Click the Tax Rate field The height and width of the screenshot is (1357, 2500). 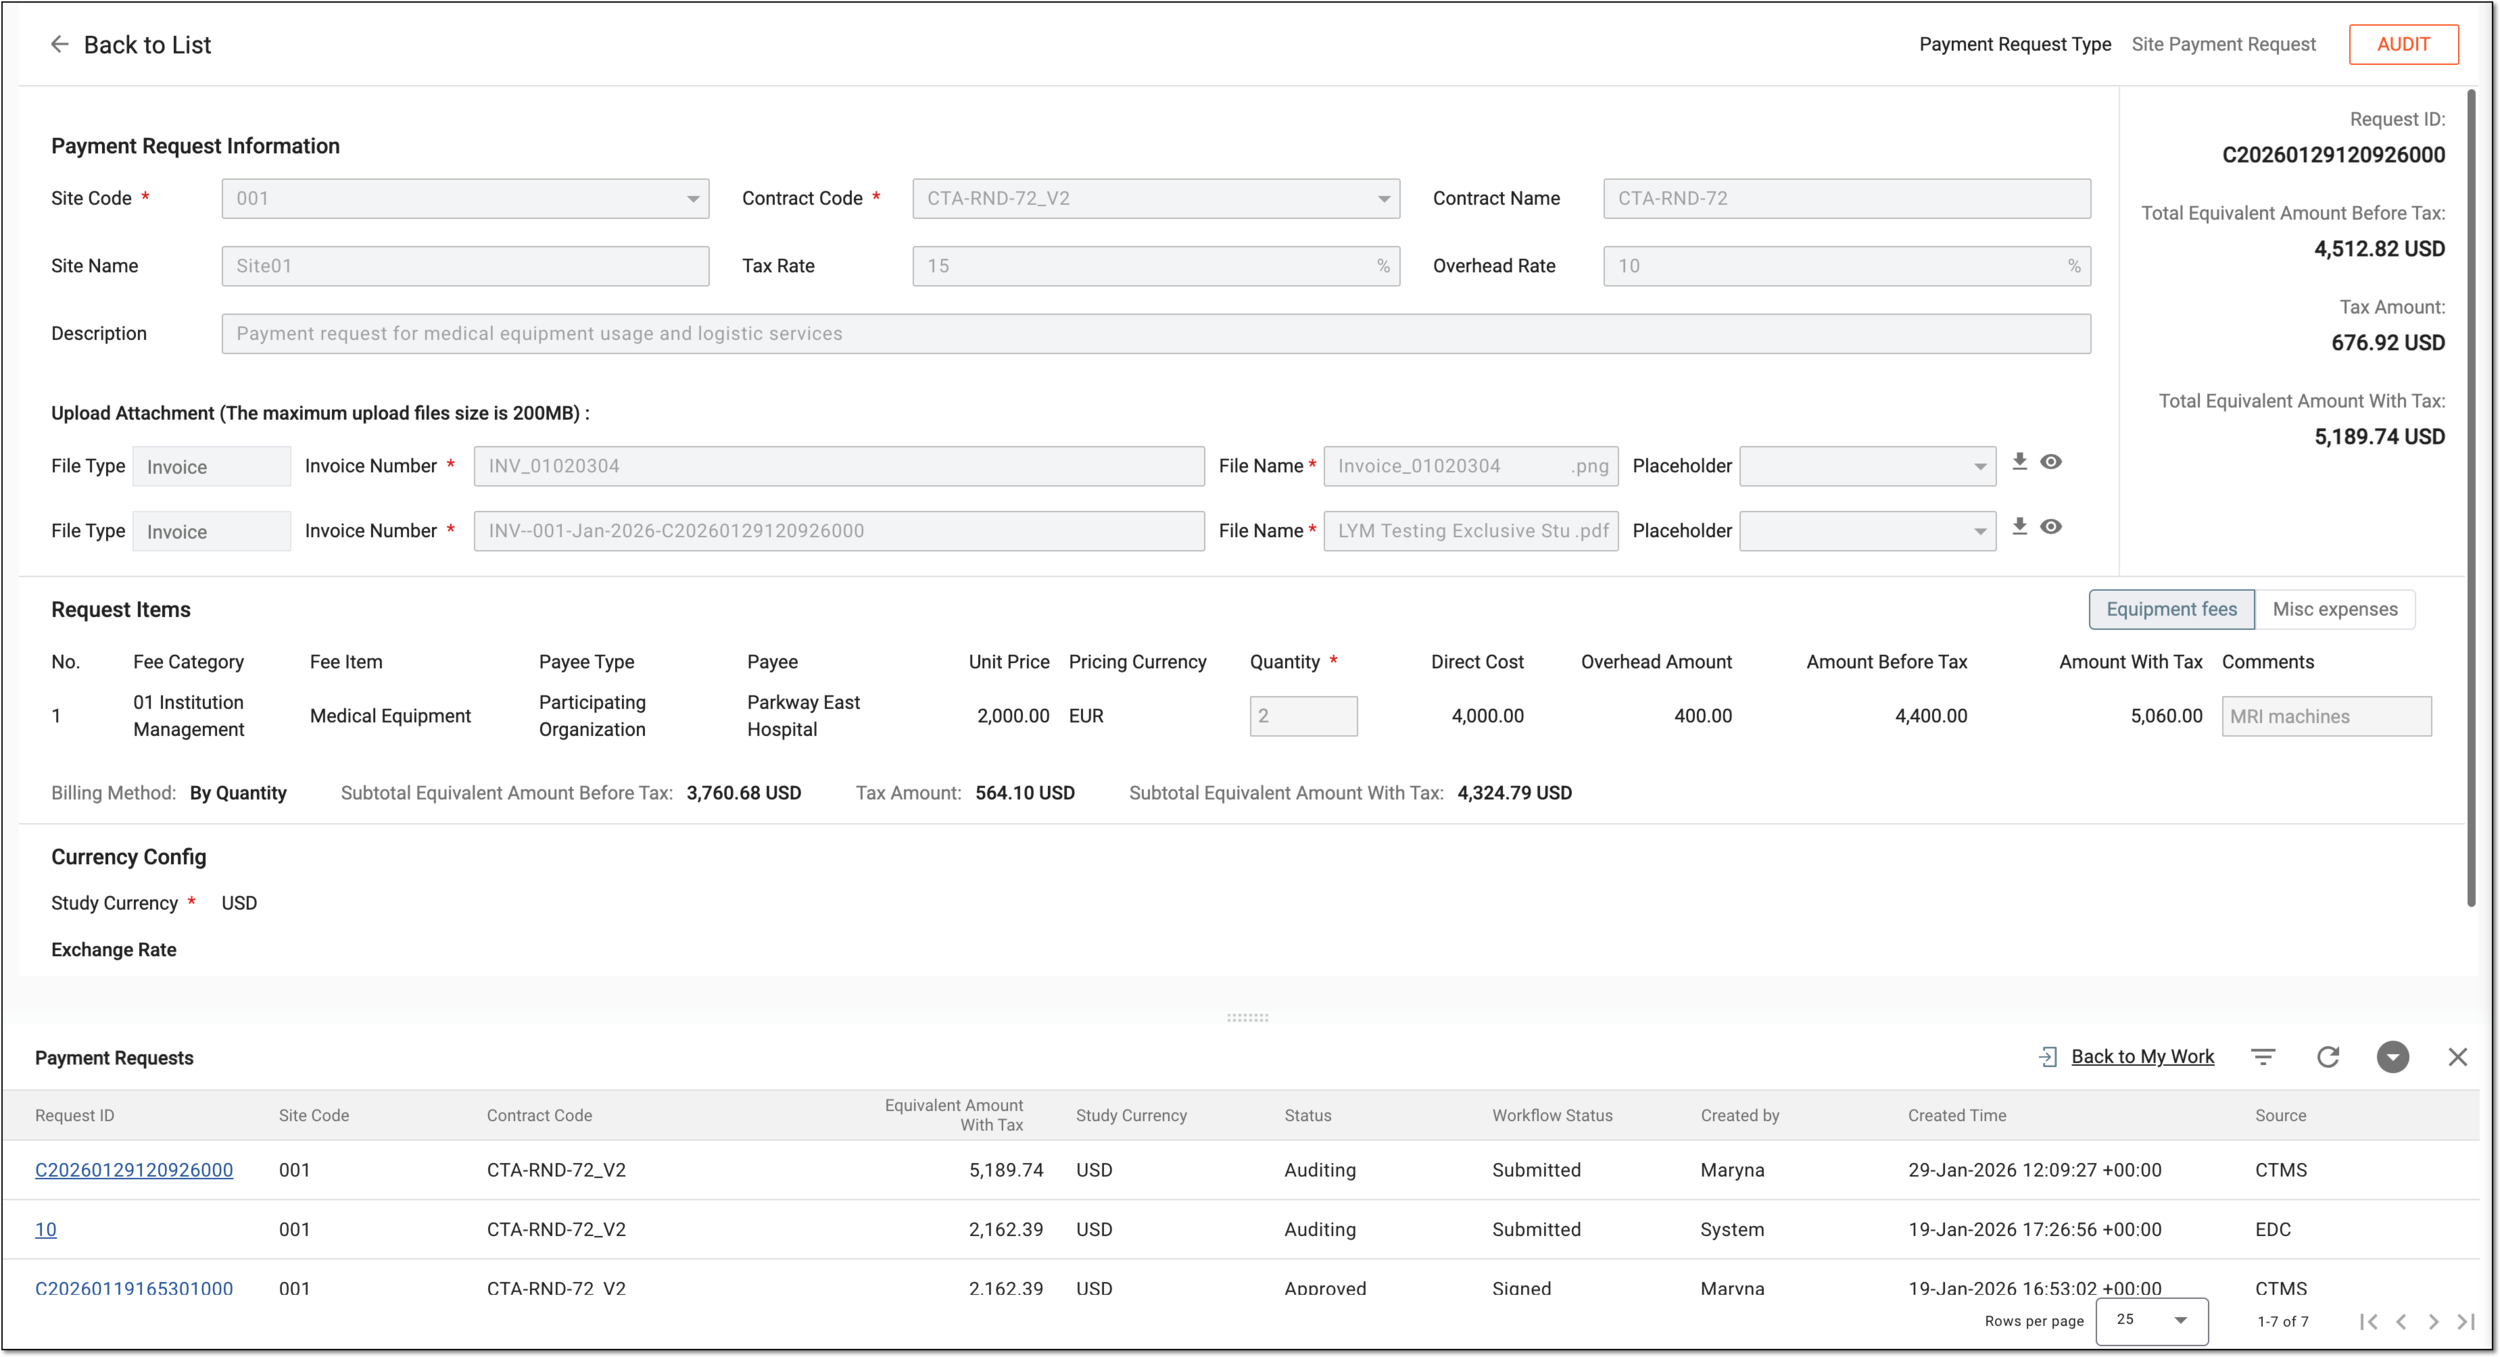1156,266
